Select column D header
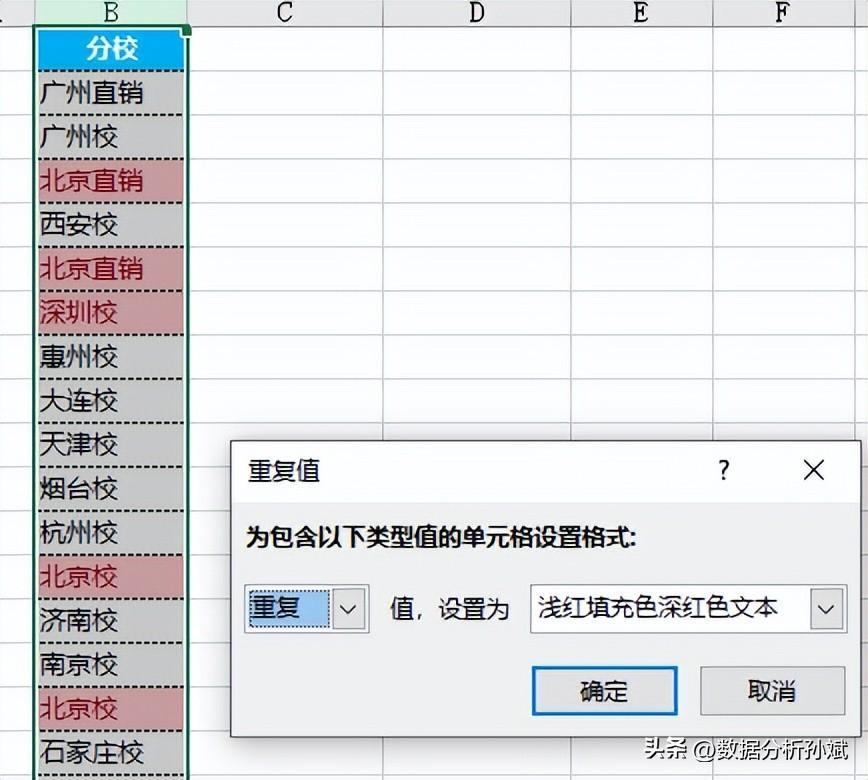The width and height of the screenshot is (868, 780). tap(476, 12)
